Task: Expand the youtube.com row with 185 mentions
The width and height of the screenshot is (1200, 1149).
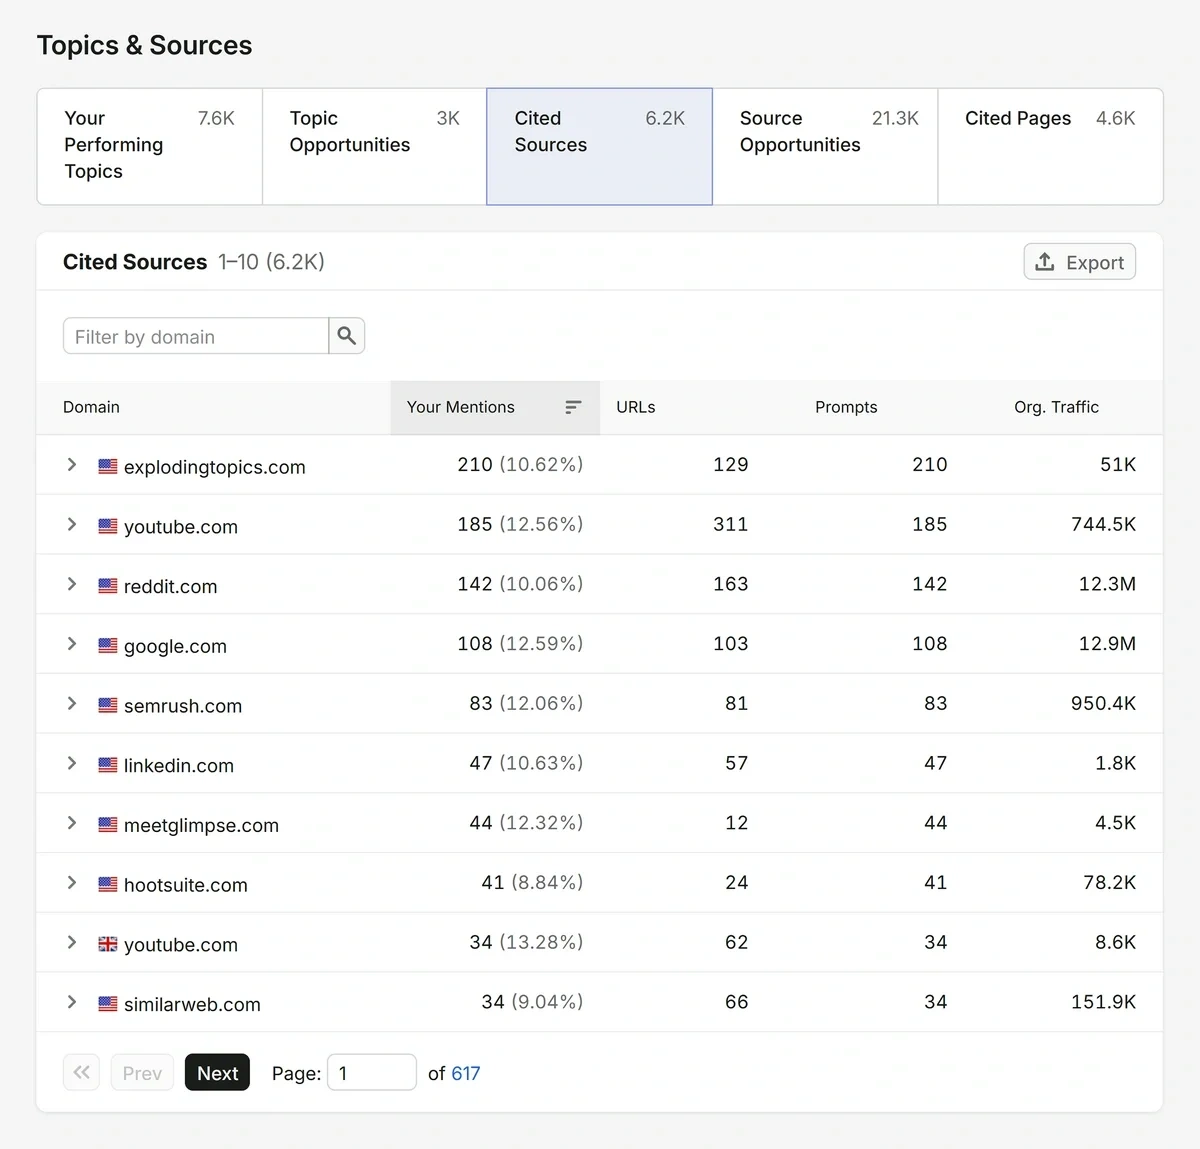Action: [x=72, y=525]
